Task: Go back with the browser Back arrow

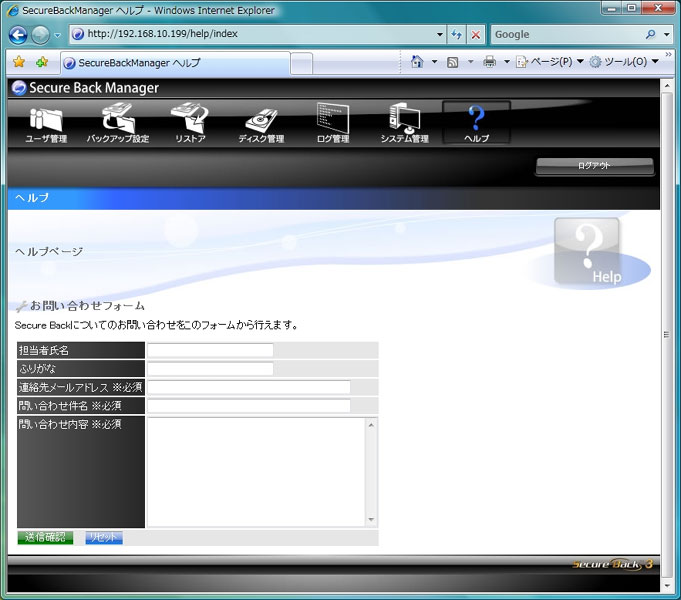Action: tap(18, 35)
